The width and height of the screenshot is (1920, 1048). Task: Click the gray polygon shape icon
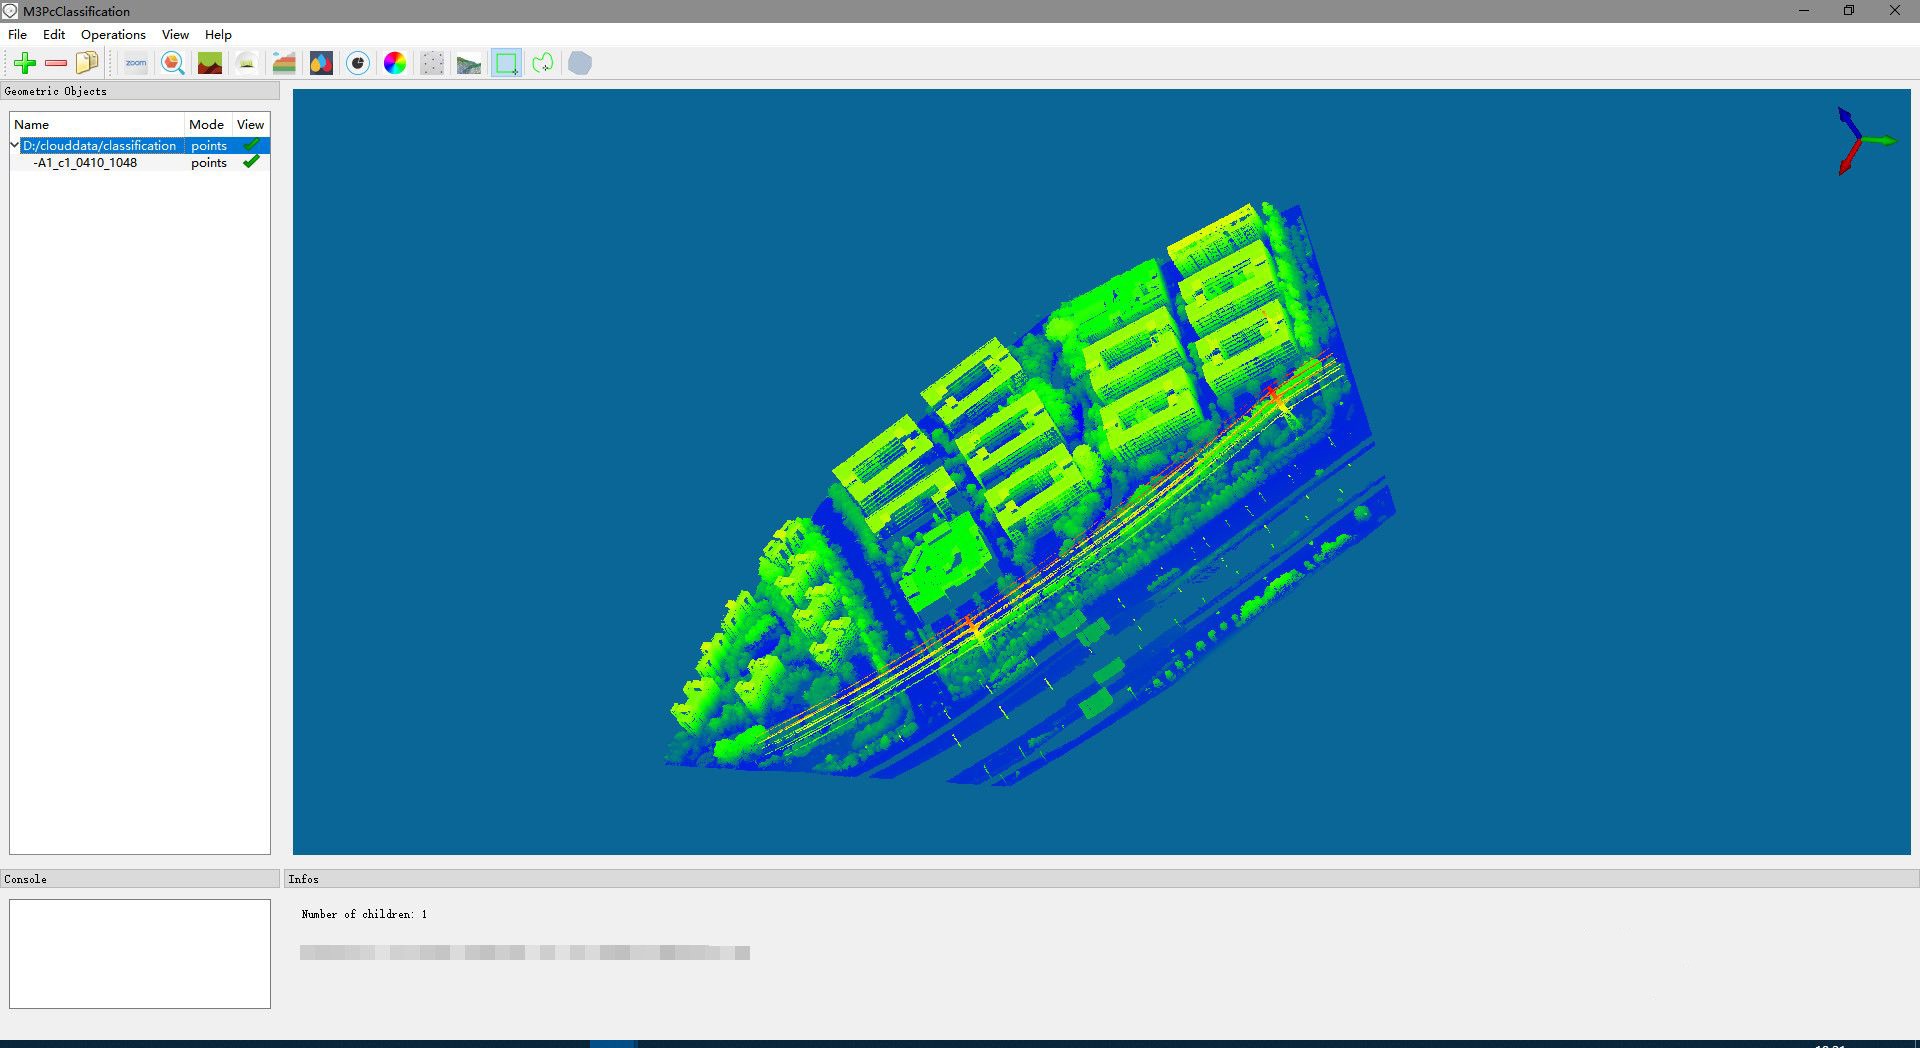[x=580, y=63]
